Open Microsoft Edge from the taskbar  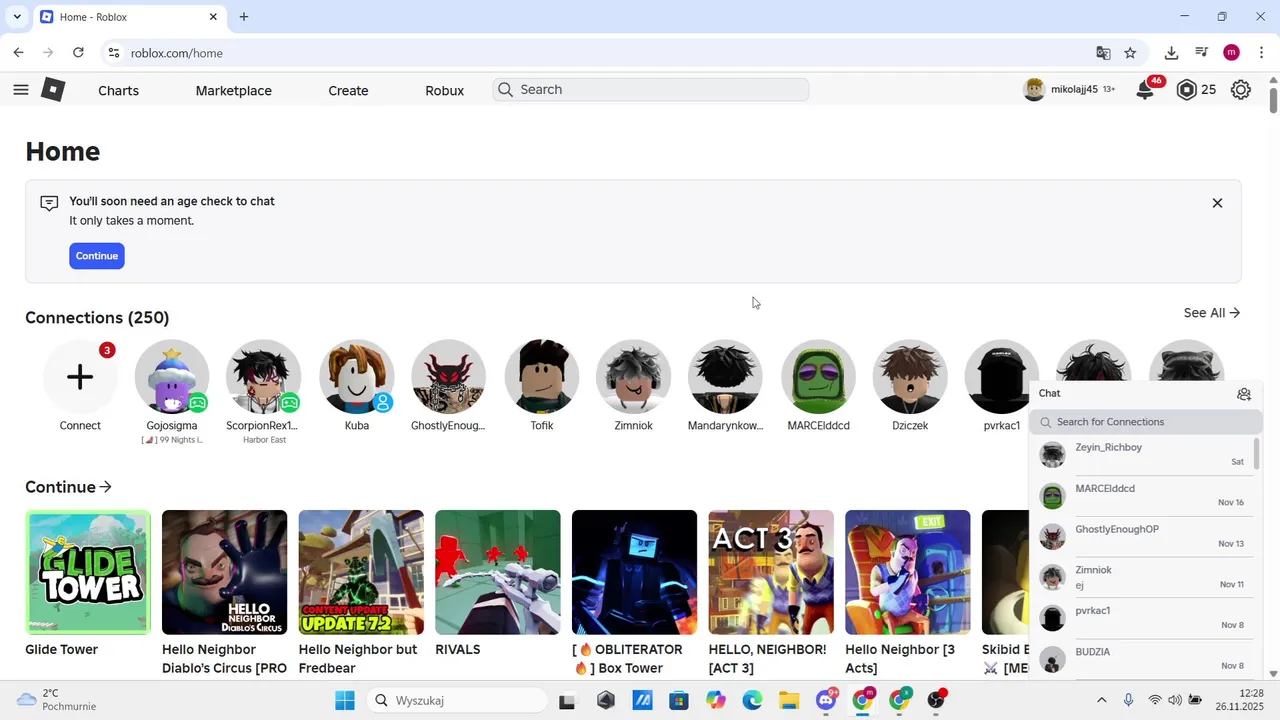coord(752,700)
